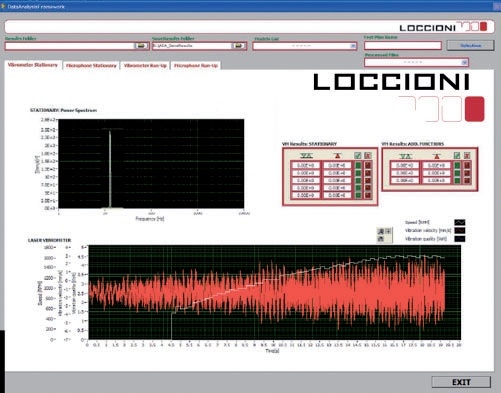Click the red fail header icon in VM Results STATIONARY
501x393 pixels.
coord(368,156)
